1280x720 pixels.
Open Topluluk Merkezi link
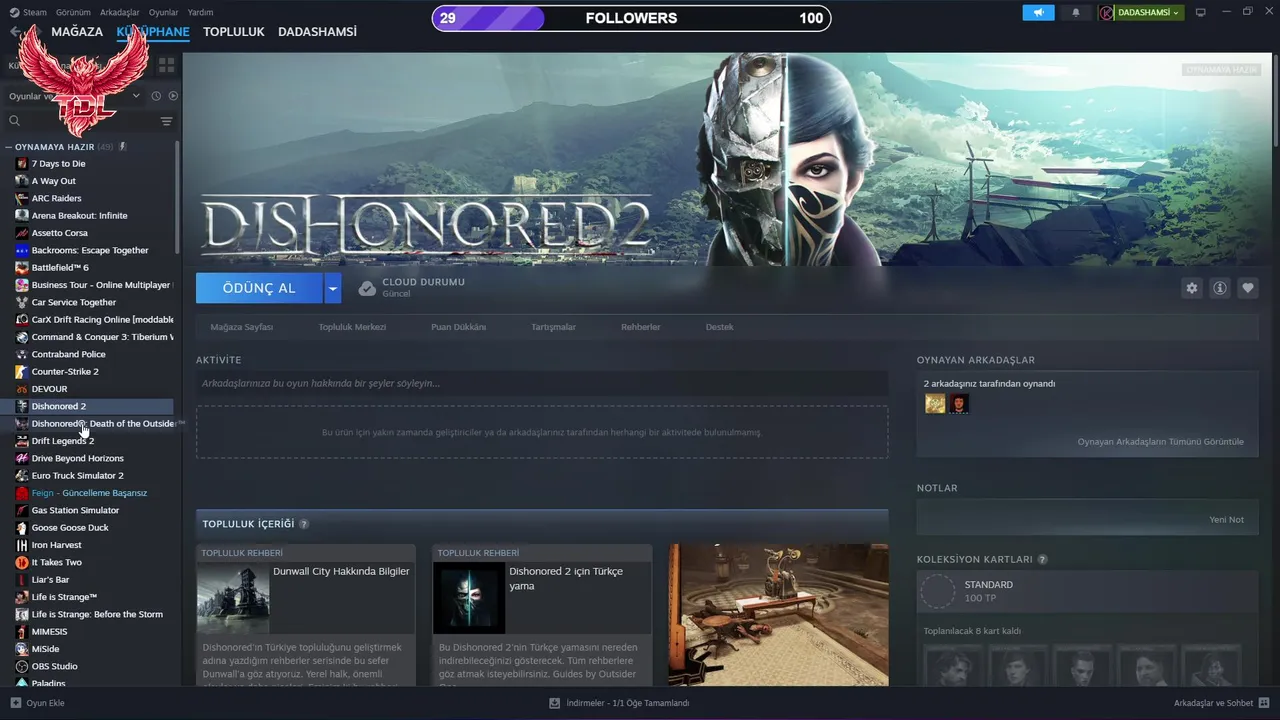click(352, 327)
